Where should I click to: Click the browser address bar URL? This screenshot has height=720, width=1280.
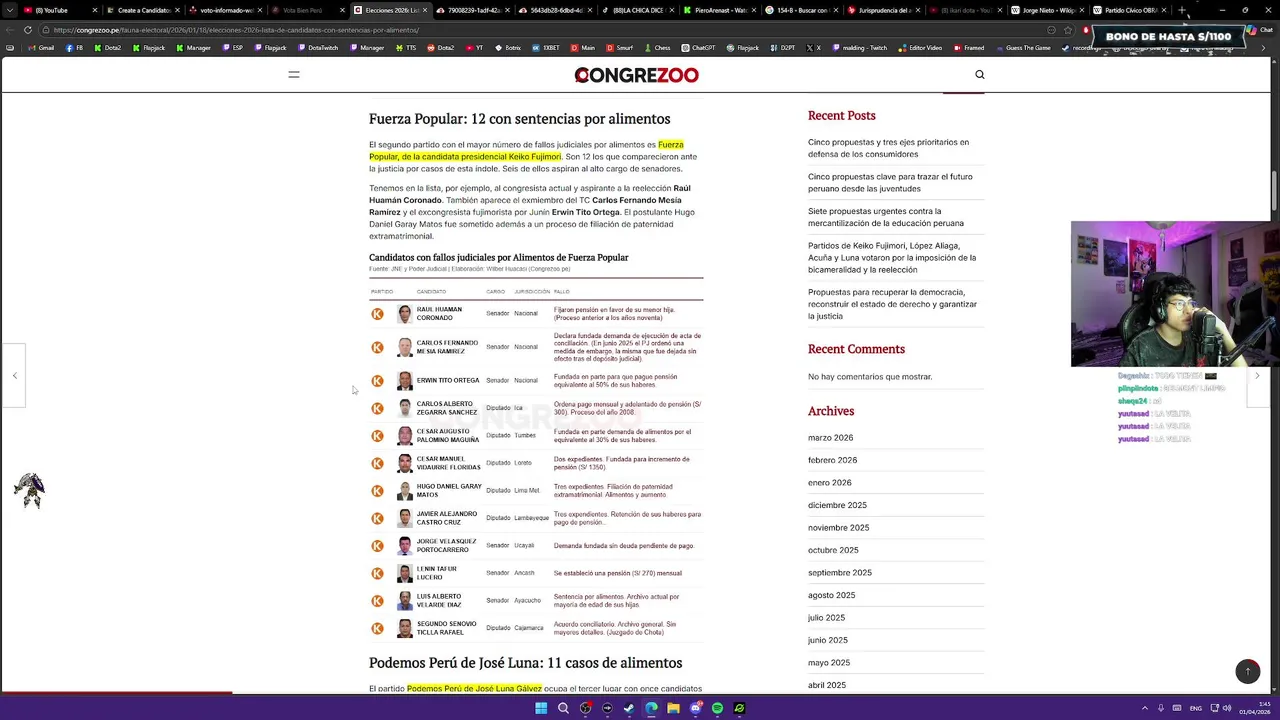(236, 30)
